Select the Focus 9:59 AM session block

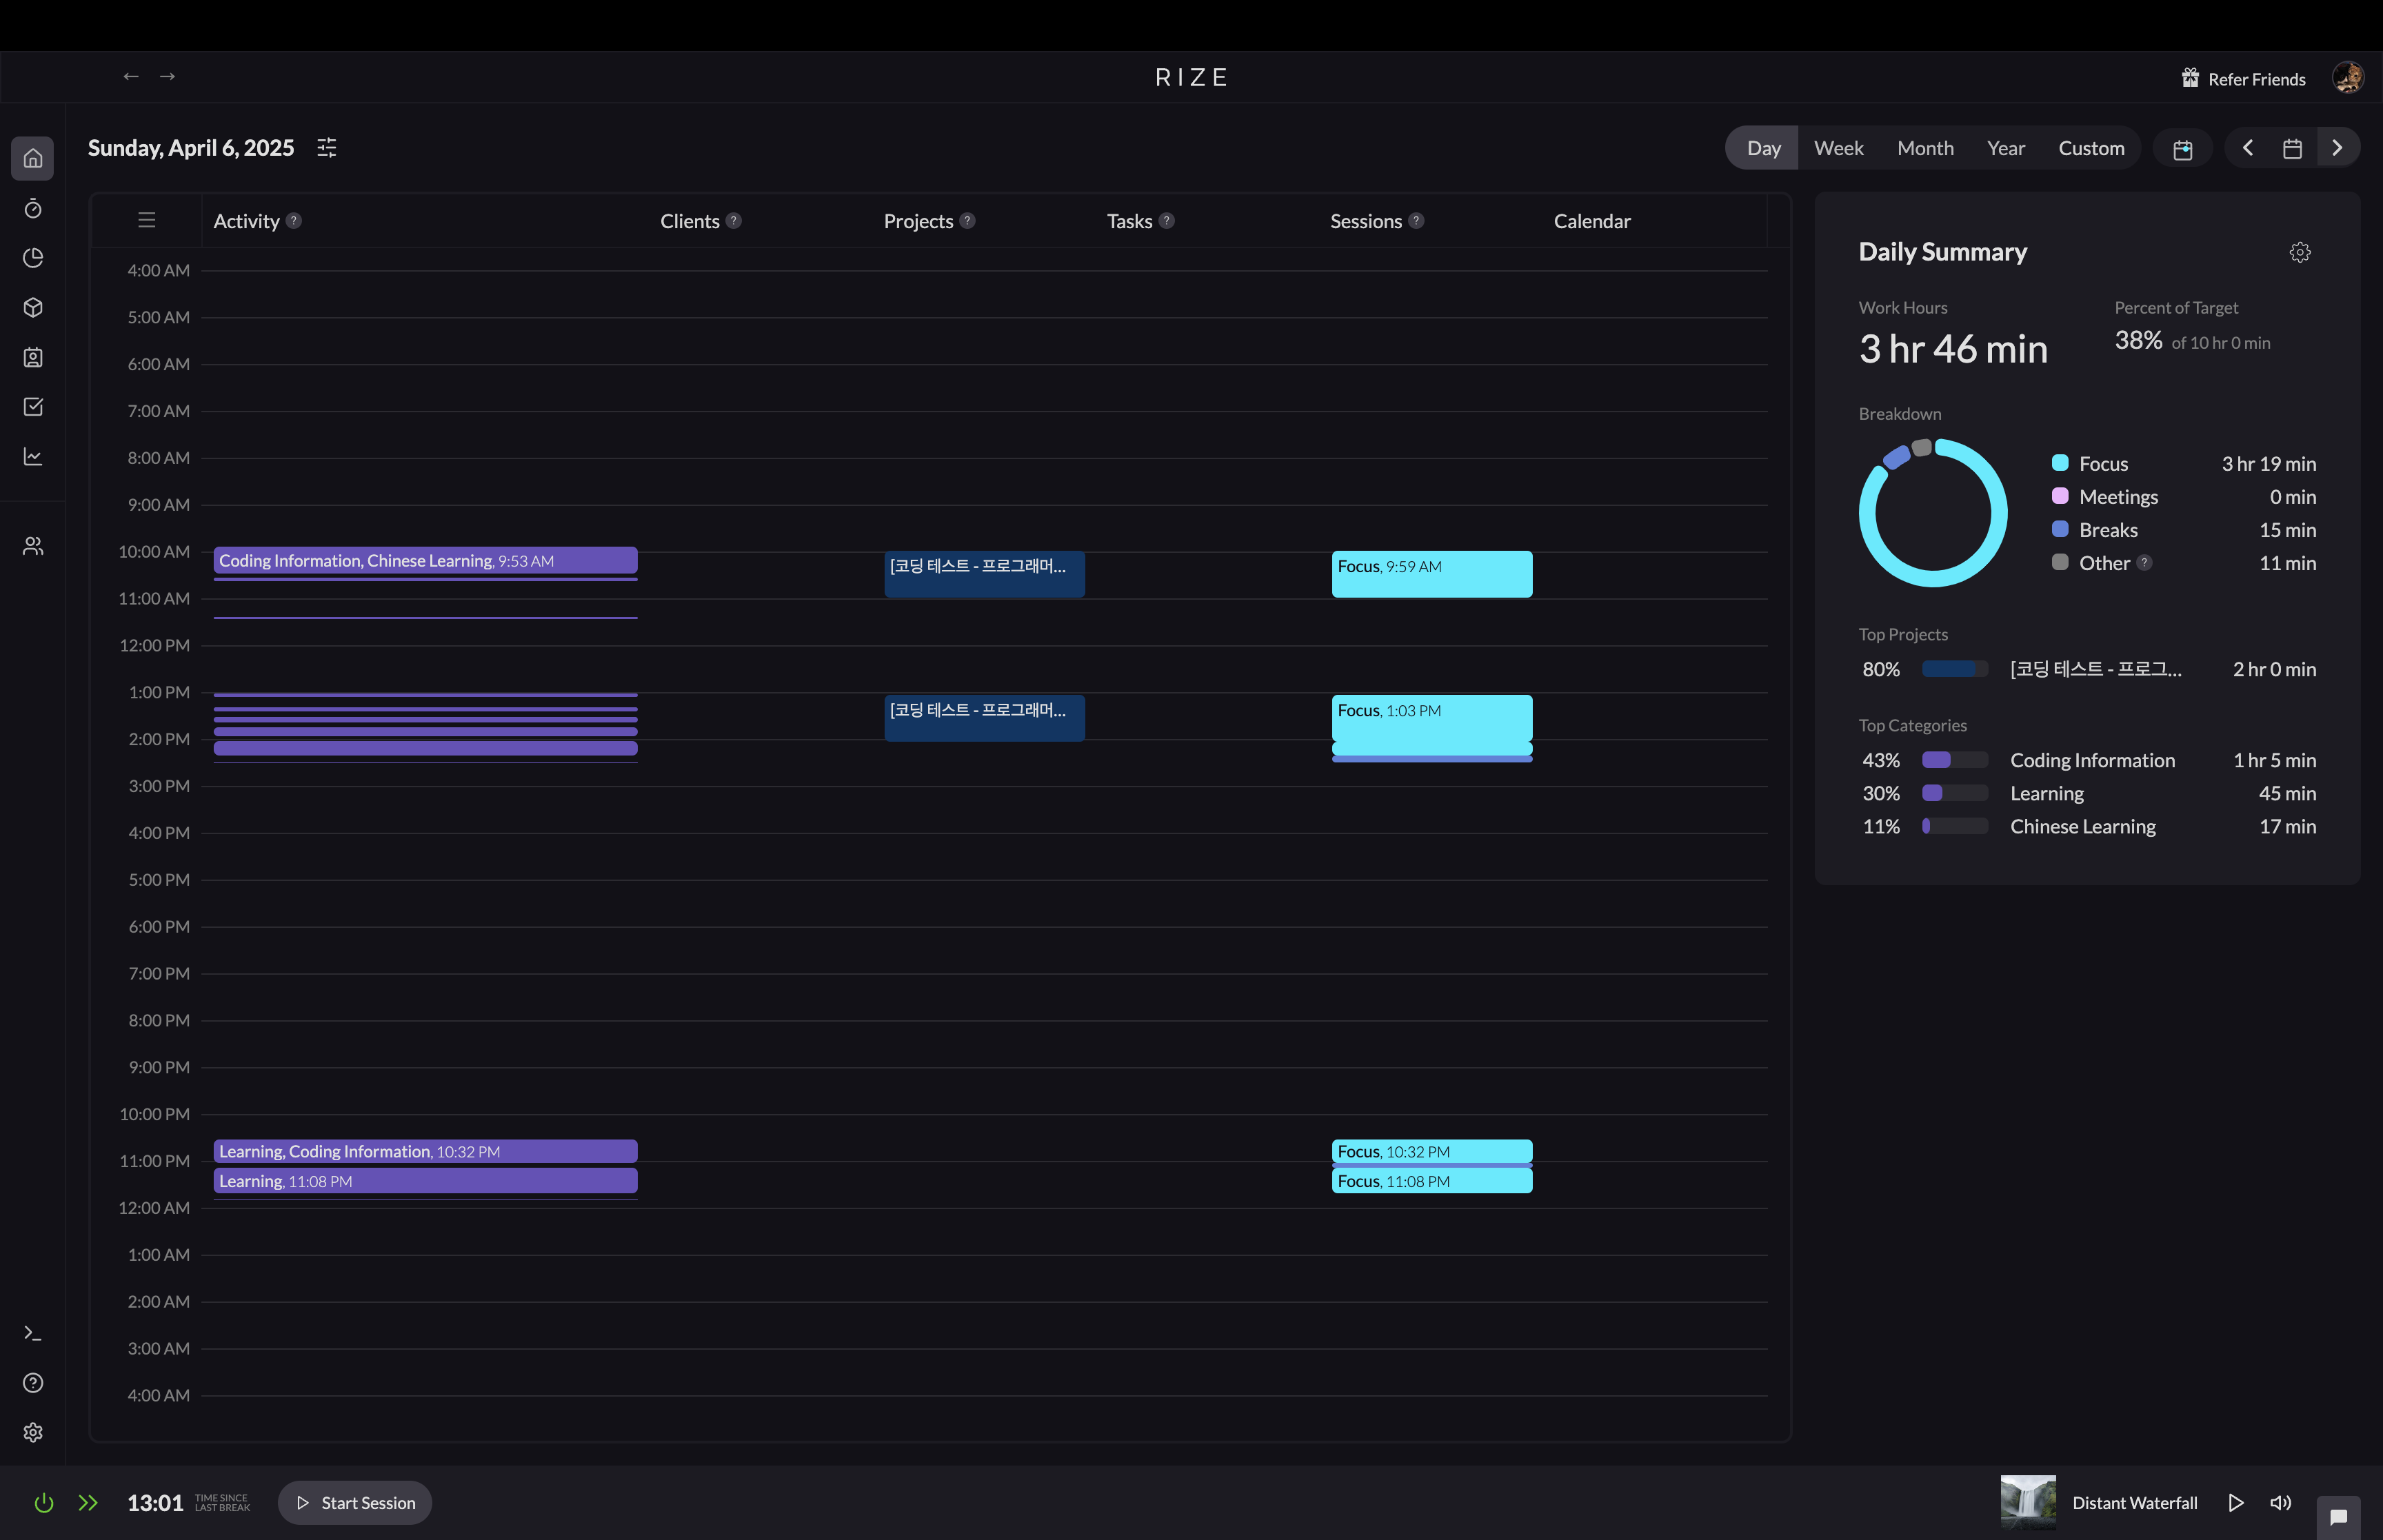1431,574
